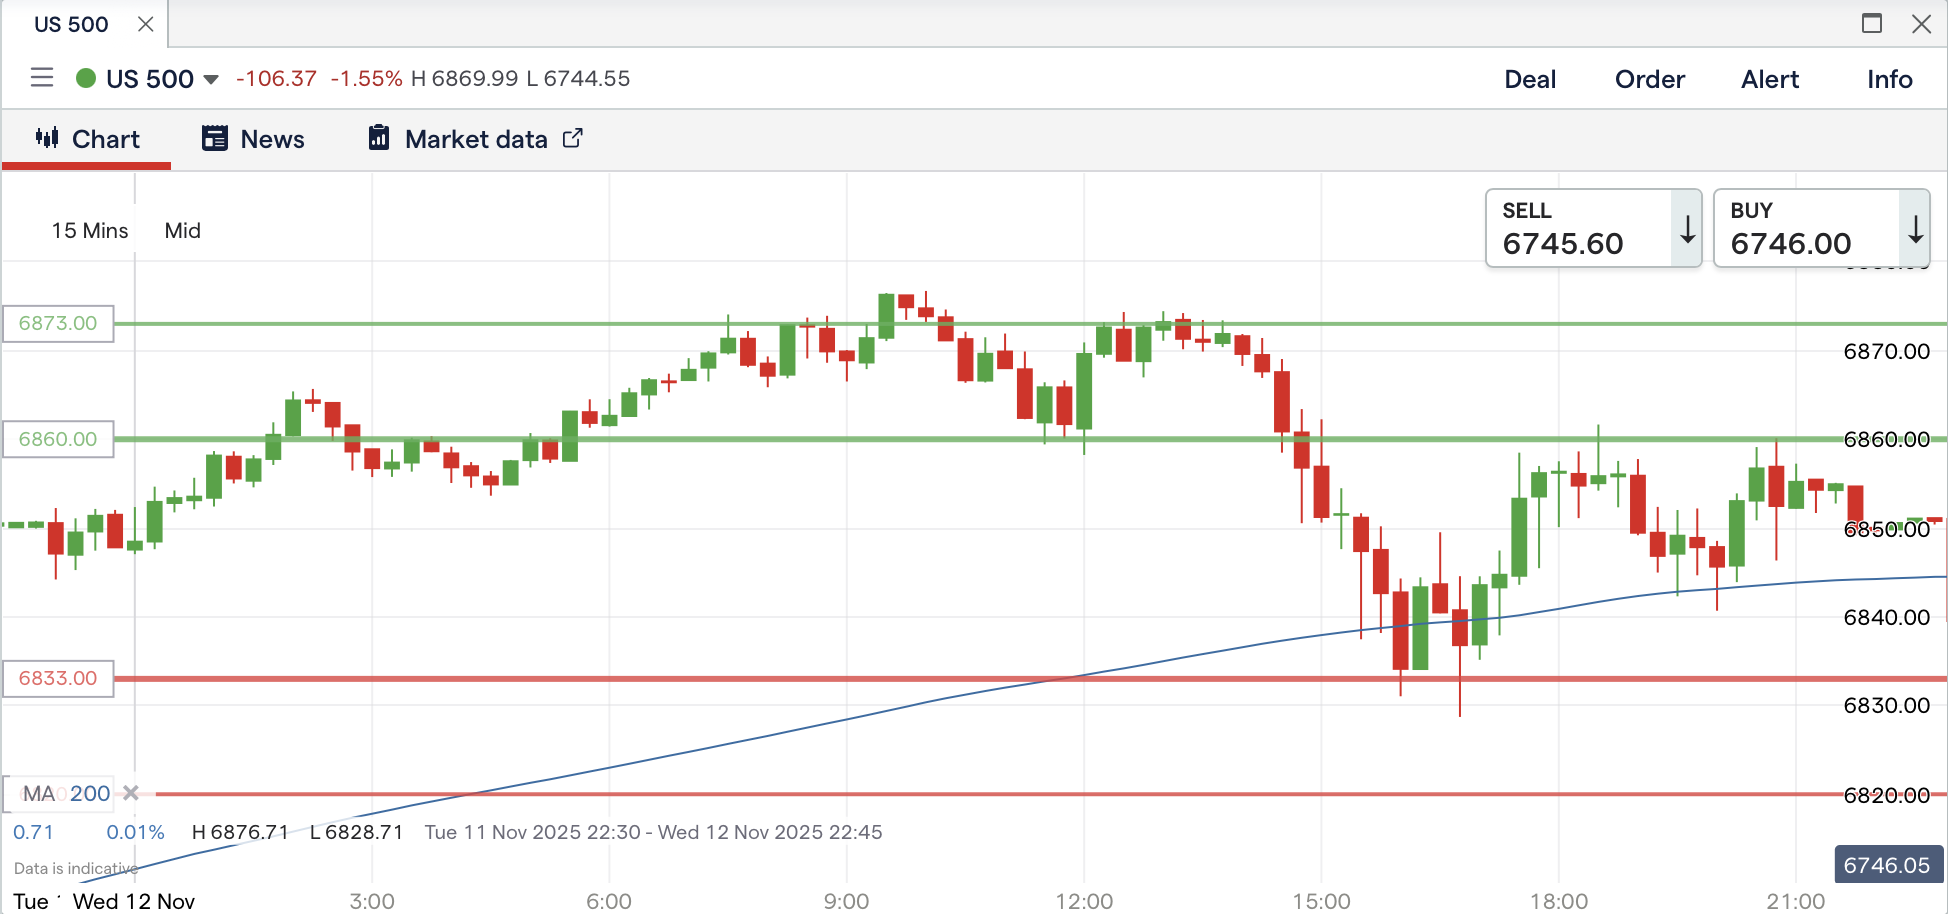Maximize the chart window panel
Viewport: 1948px width, 914px height.
point(1872,23)
